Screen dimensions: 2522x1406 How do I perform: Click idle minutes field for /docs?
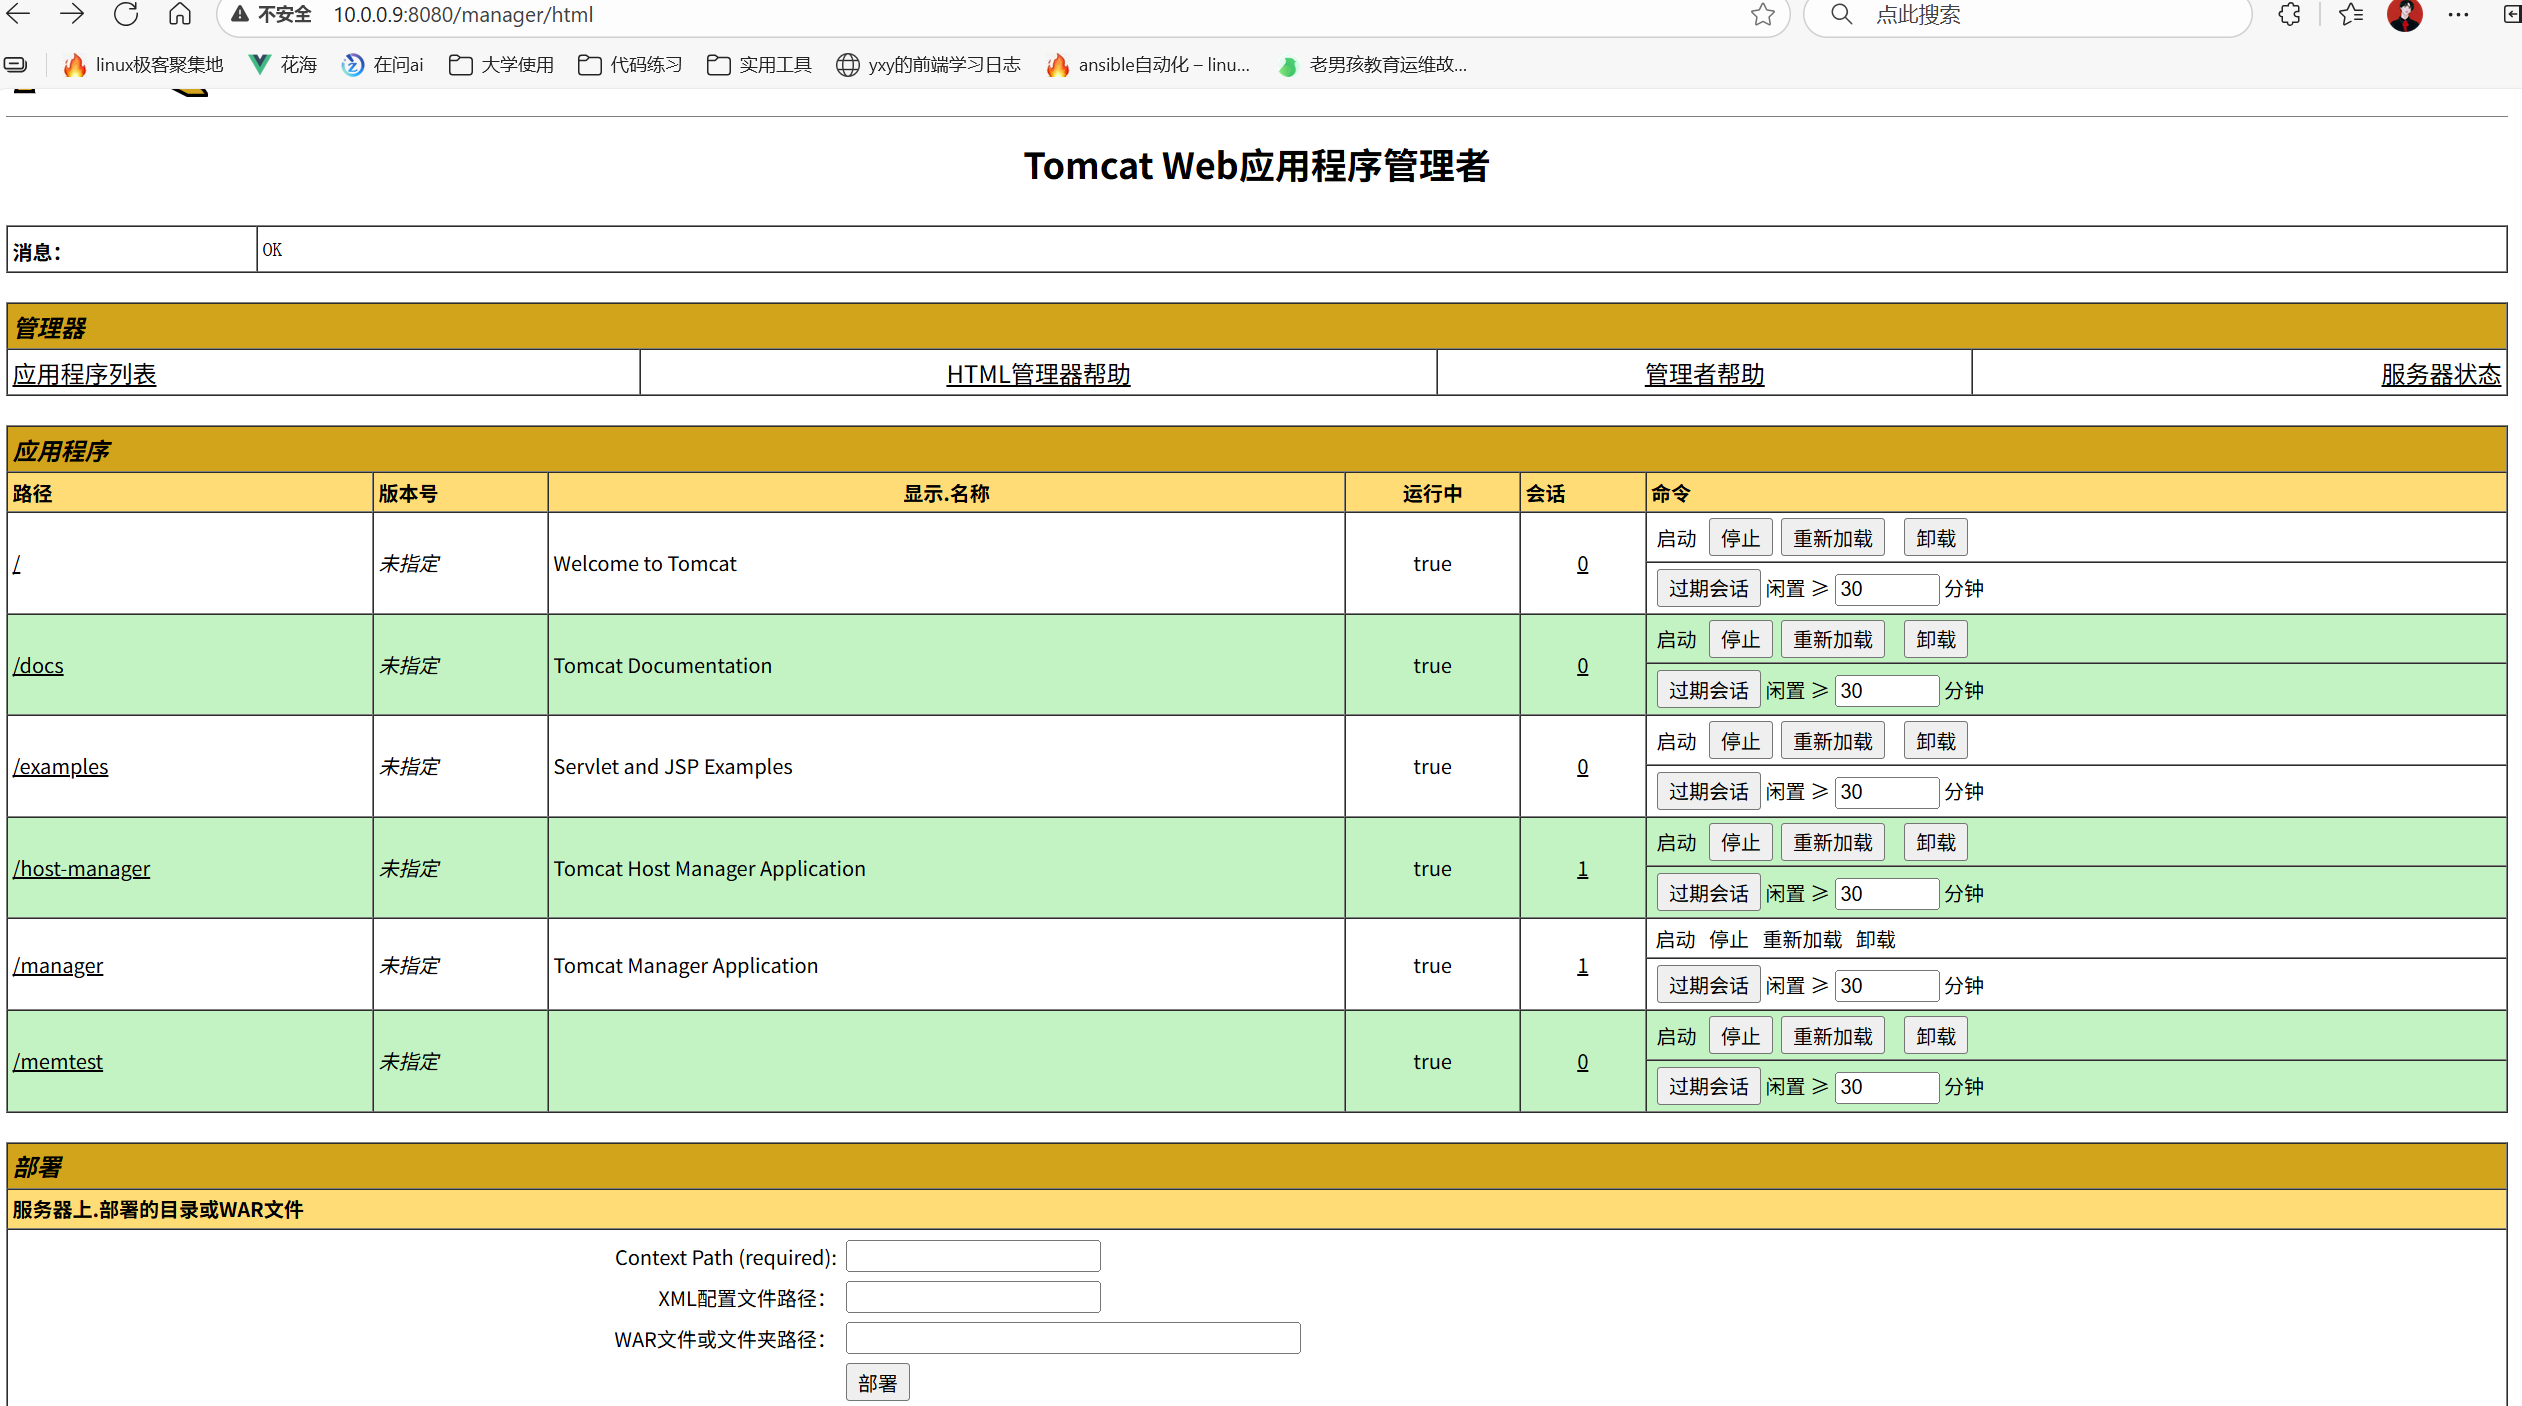[1887, 690]
